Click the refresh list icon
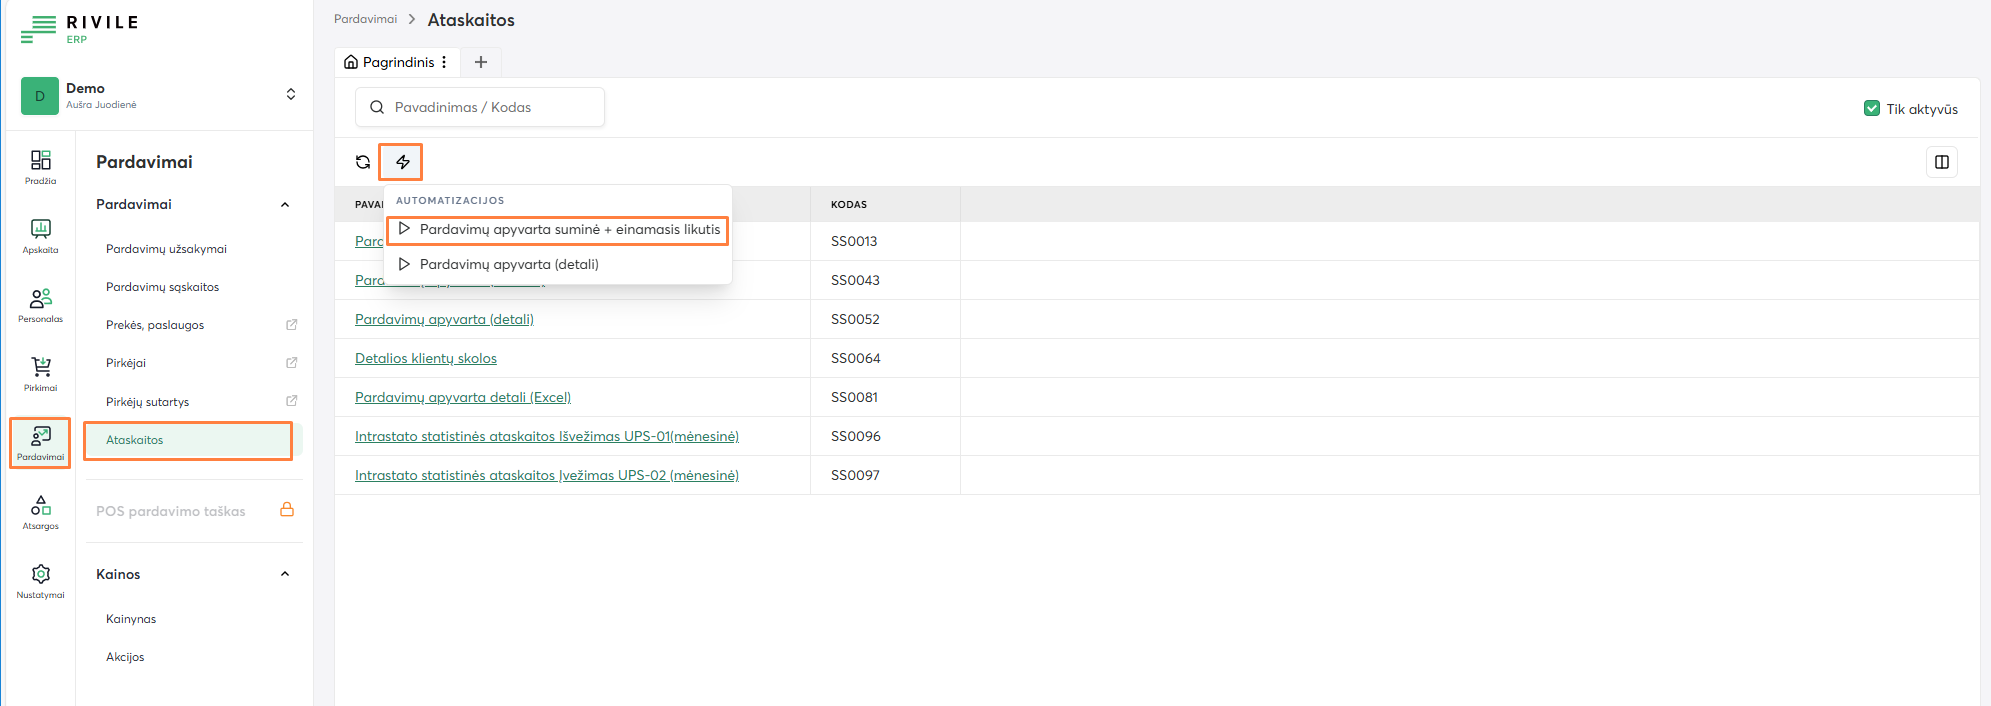Image resolution: width=1991 pixels, height=706 pixels. point(363,162)
